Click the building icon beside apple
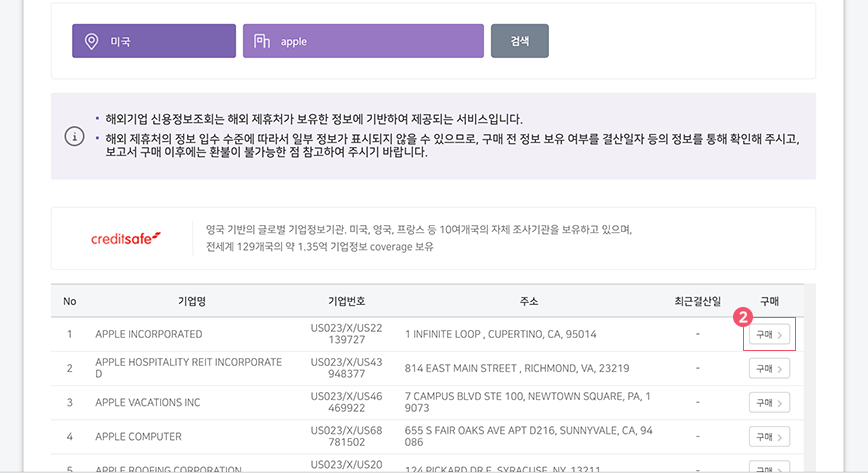The height and width of the screenshot is (473, 868). pyautogui.click(x=262, y=41)
